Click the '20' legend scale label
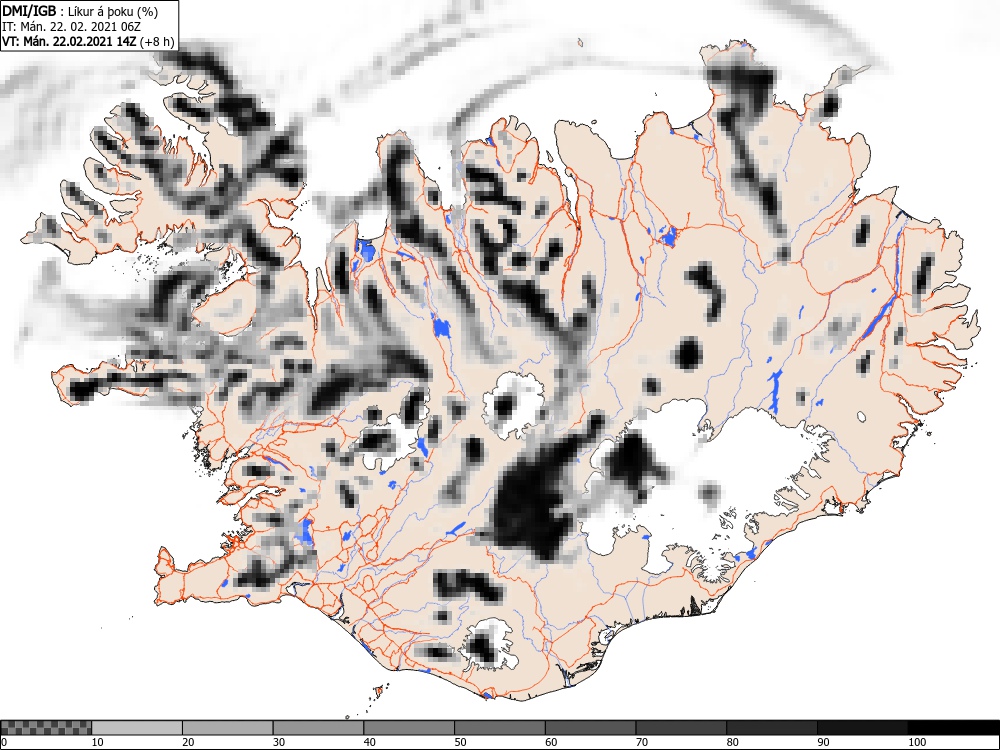This screenshot has height=750, width=1000. (188, 742)
